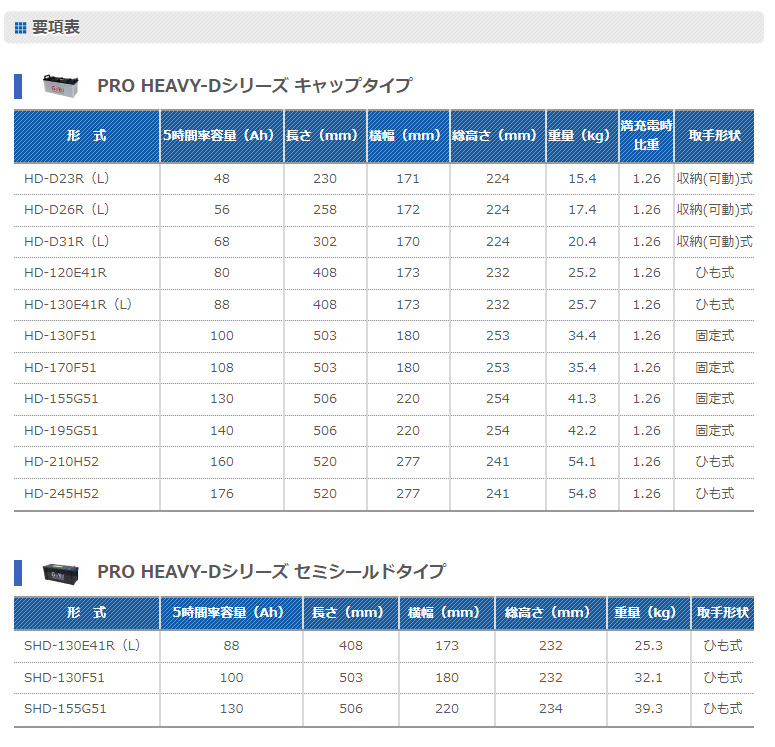Click capacity value 88 in SHD-130E41R row
775x747 pixels.
tap(231, 646)
